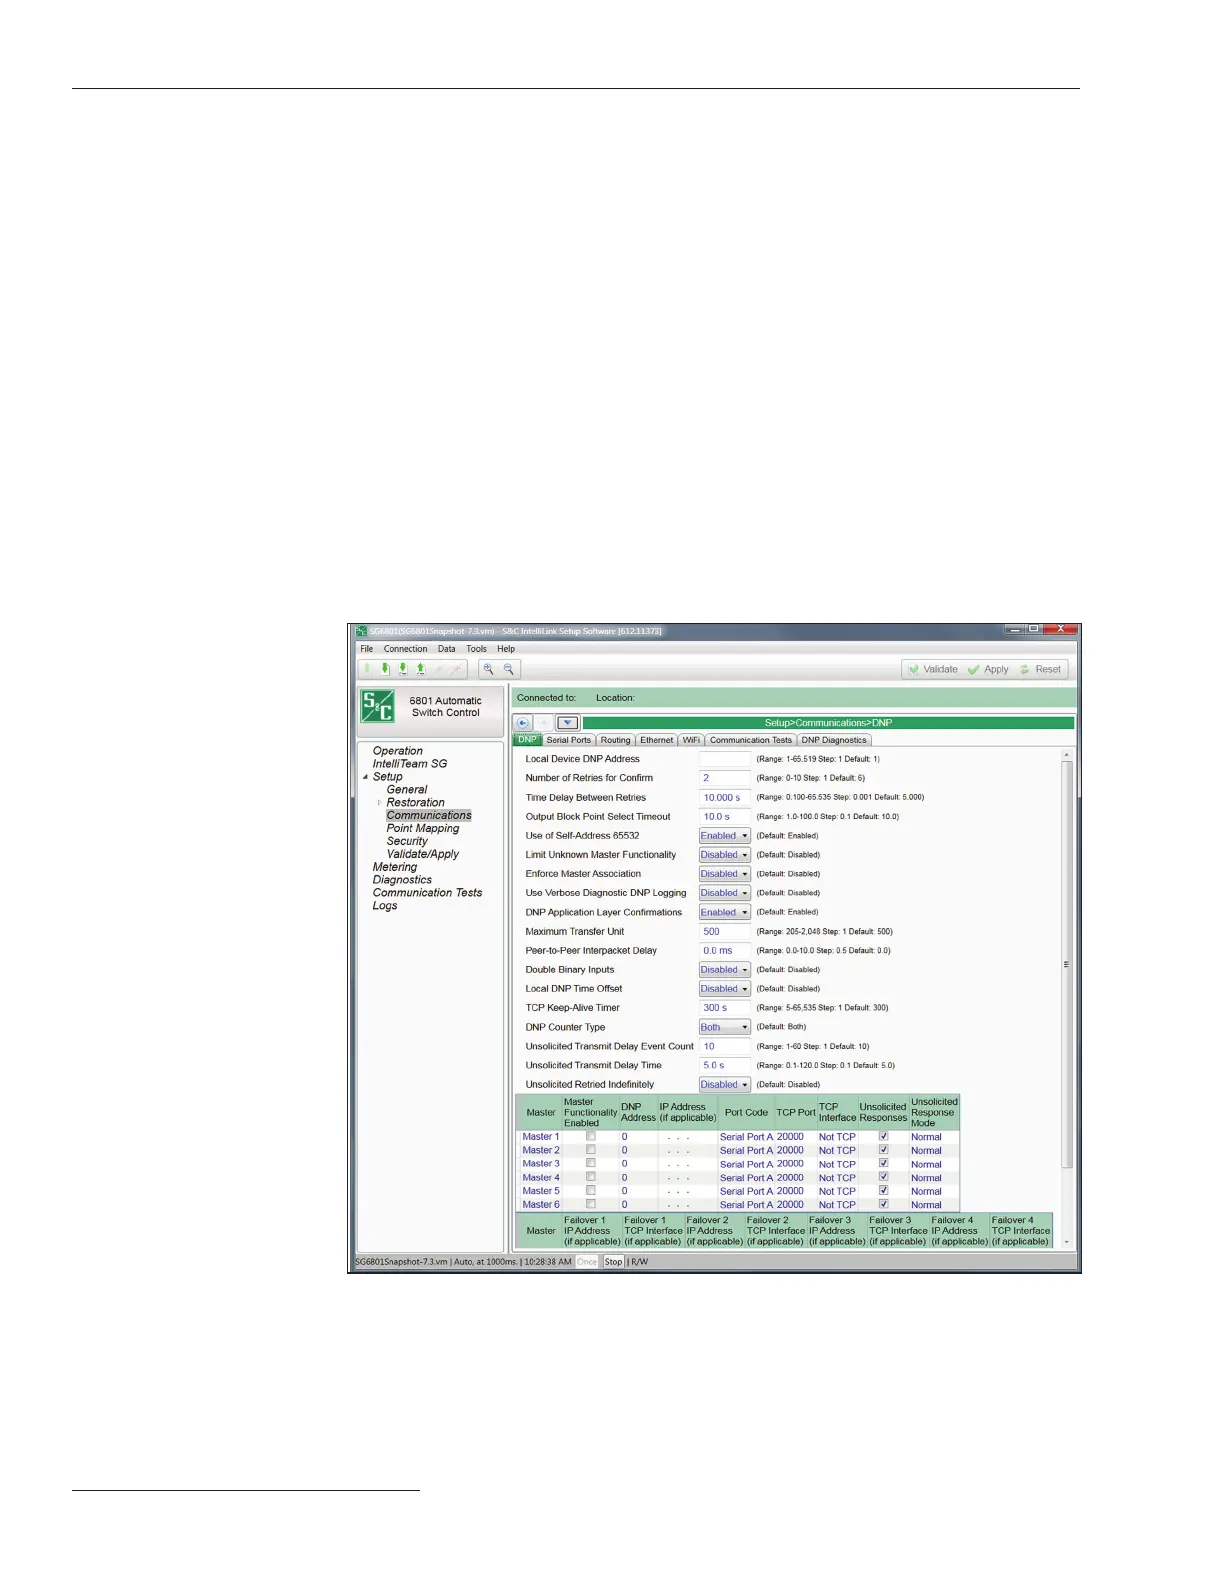The image size is (1224, 1584).
Task: Select Point Mapping in the navigation tree
Action: [423, 829]
